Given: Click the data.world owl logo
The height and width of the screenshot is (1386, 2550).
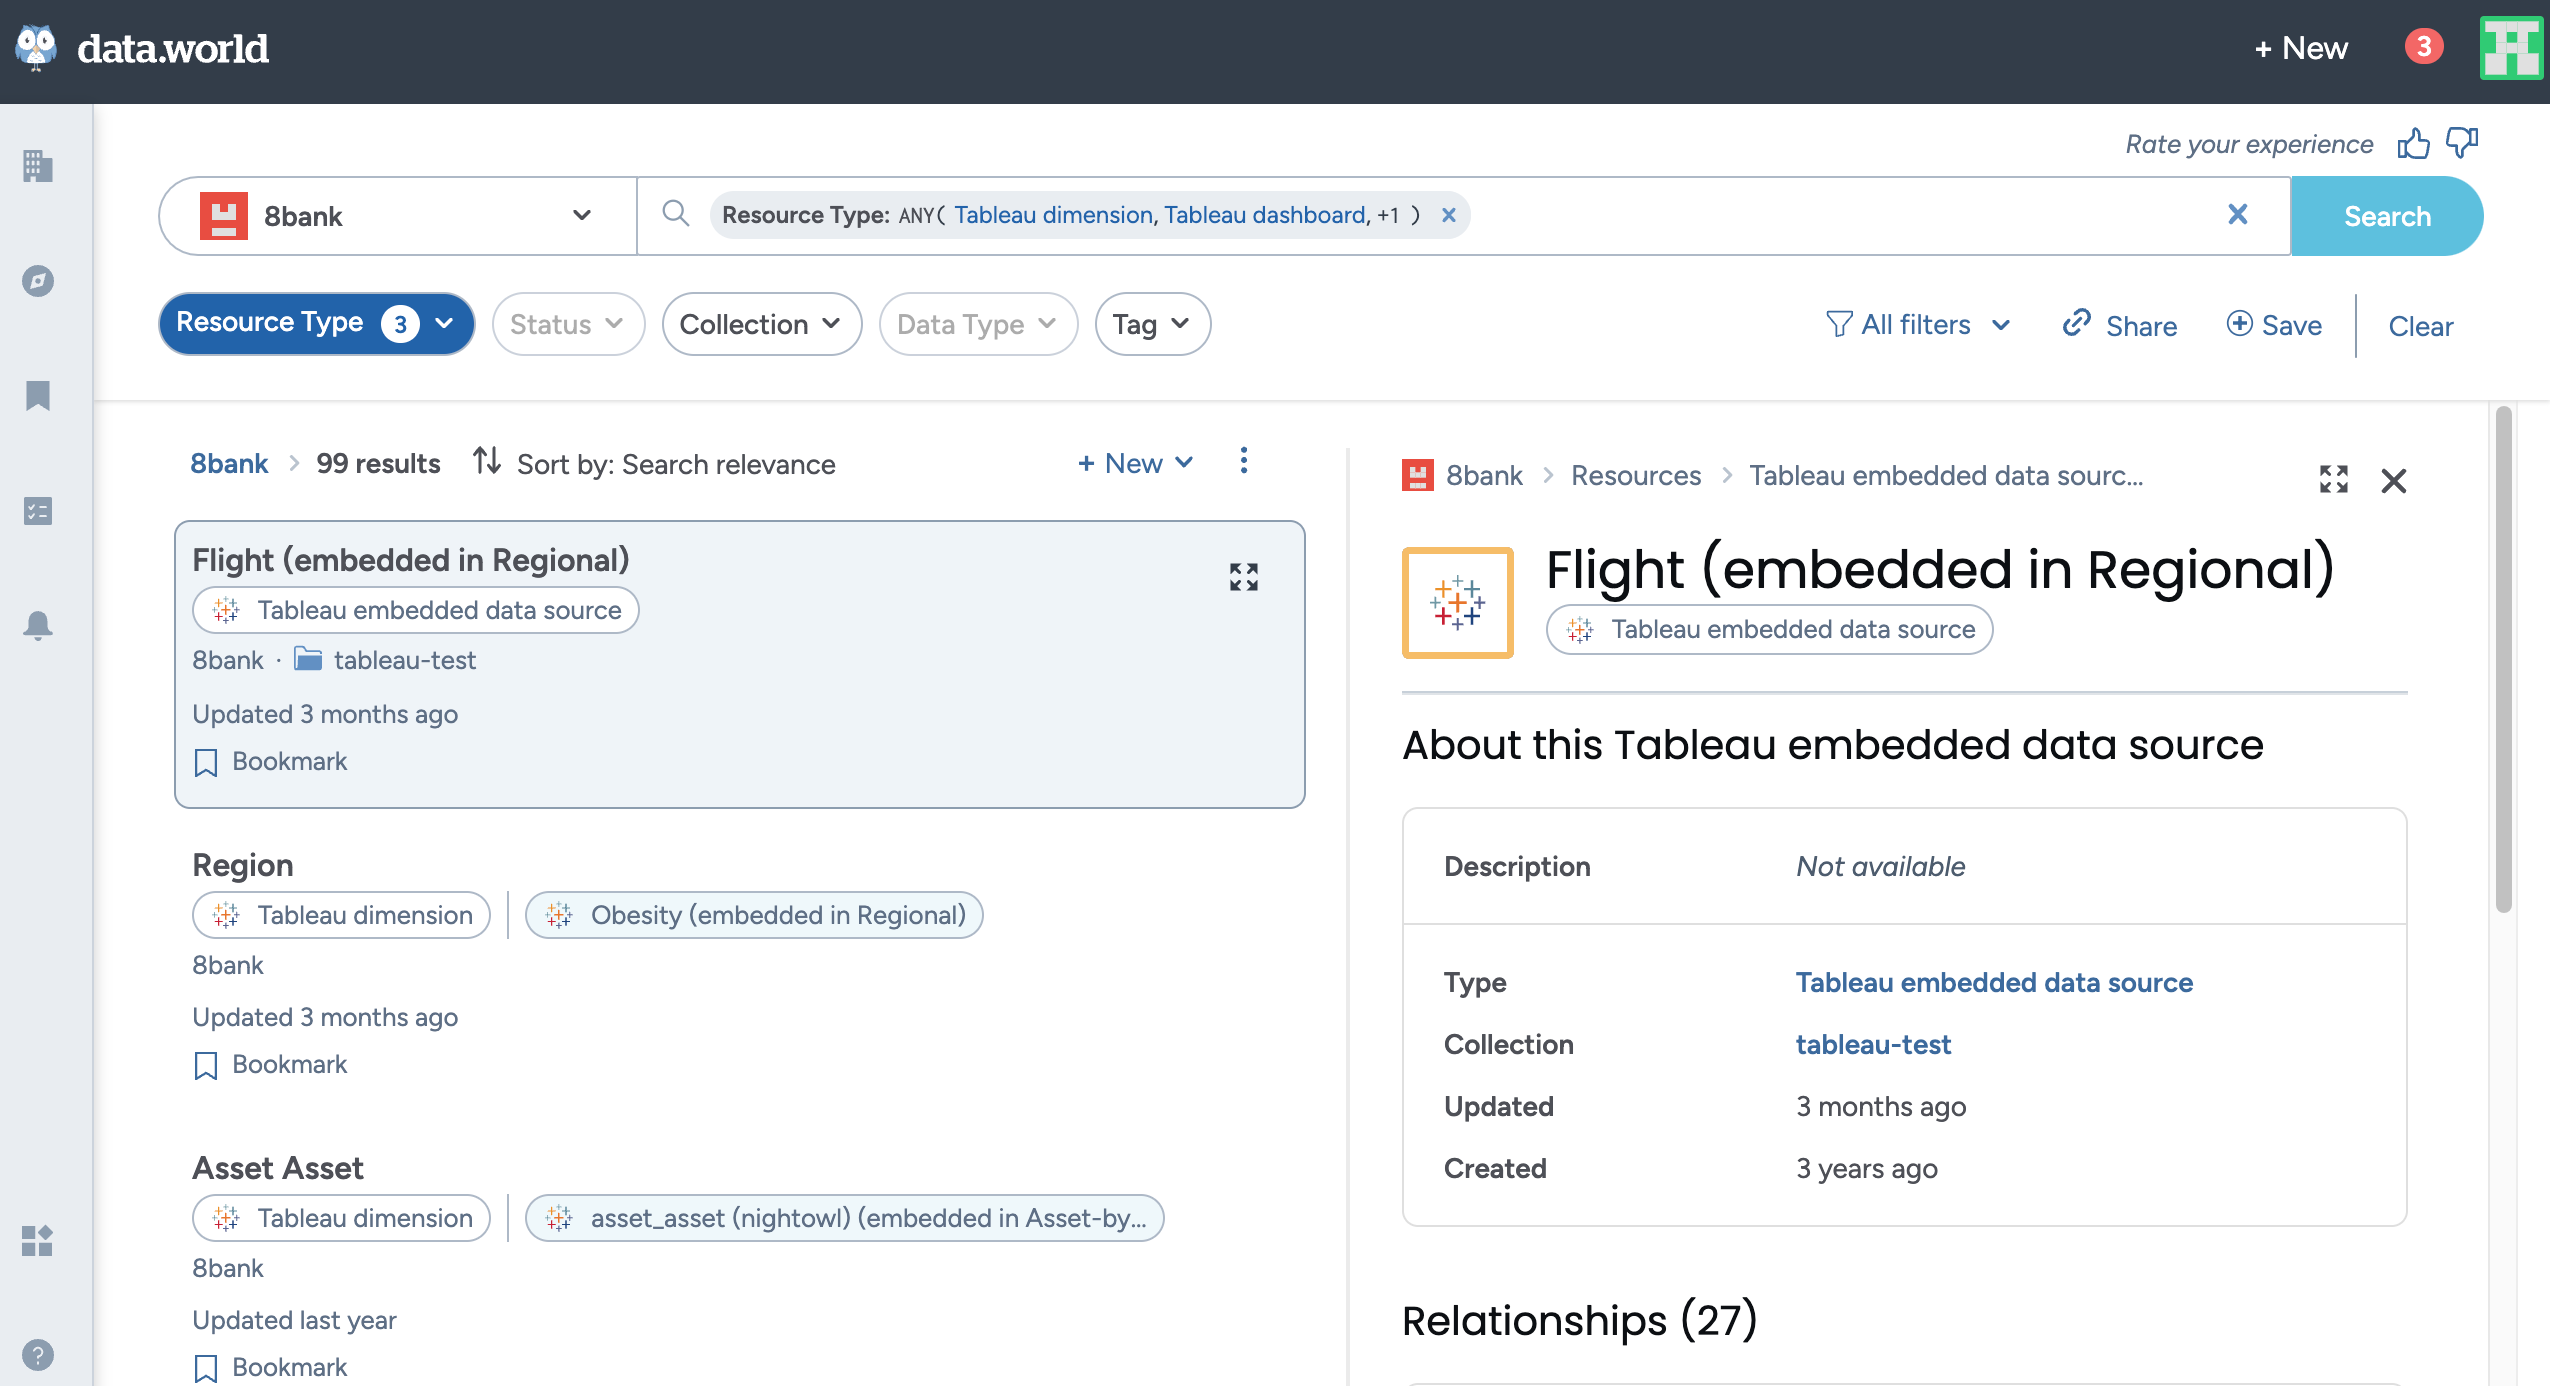Looking at the screenshot, I should point(37,47).
